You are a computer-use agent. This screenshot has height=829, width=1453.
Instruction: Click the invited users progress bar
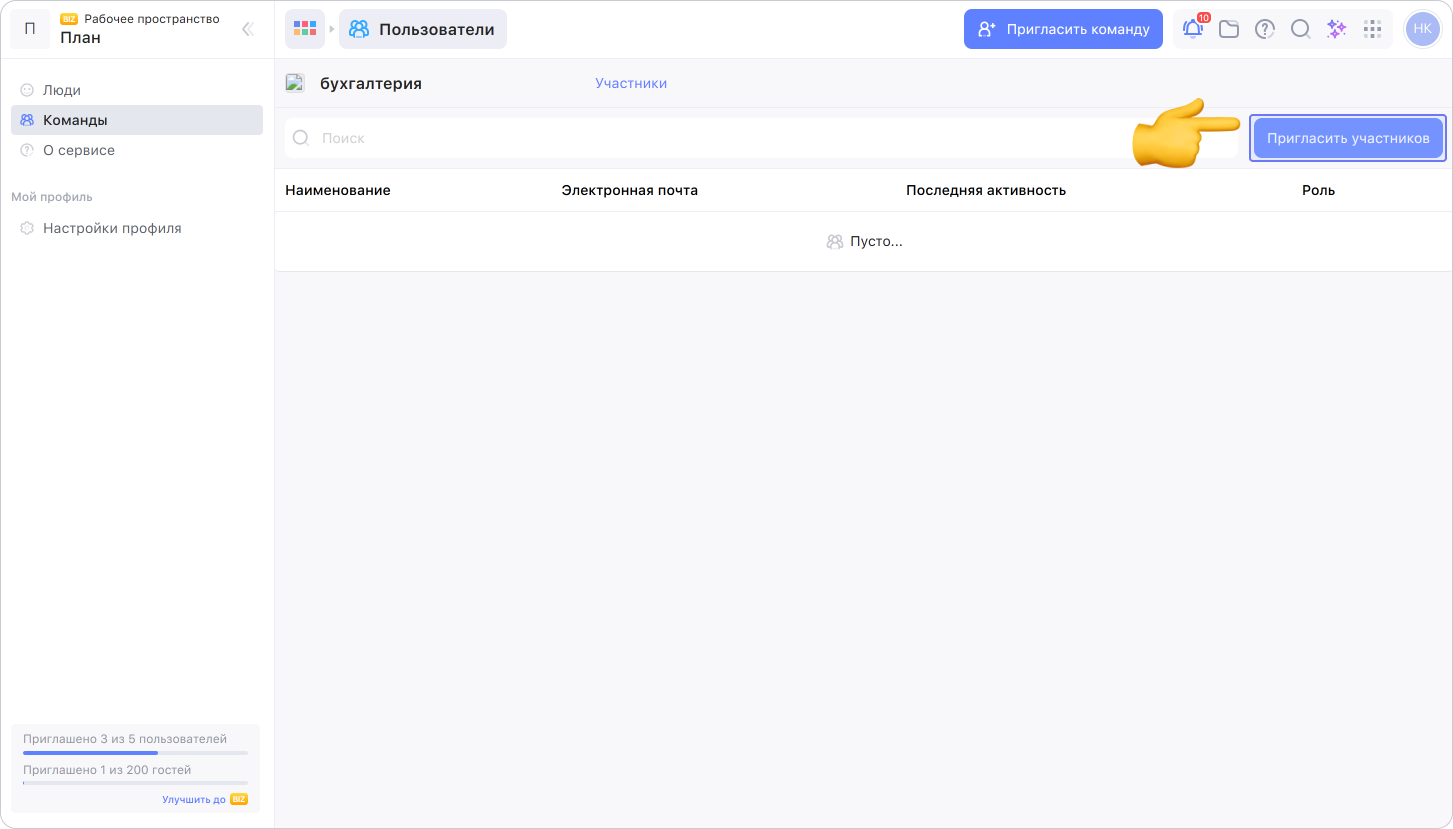(x=135, y=752)
